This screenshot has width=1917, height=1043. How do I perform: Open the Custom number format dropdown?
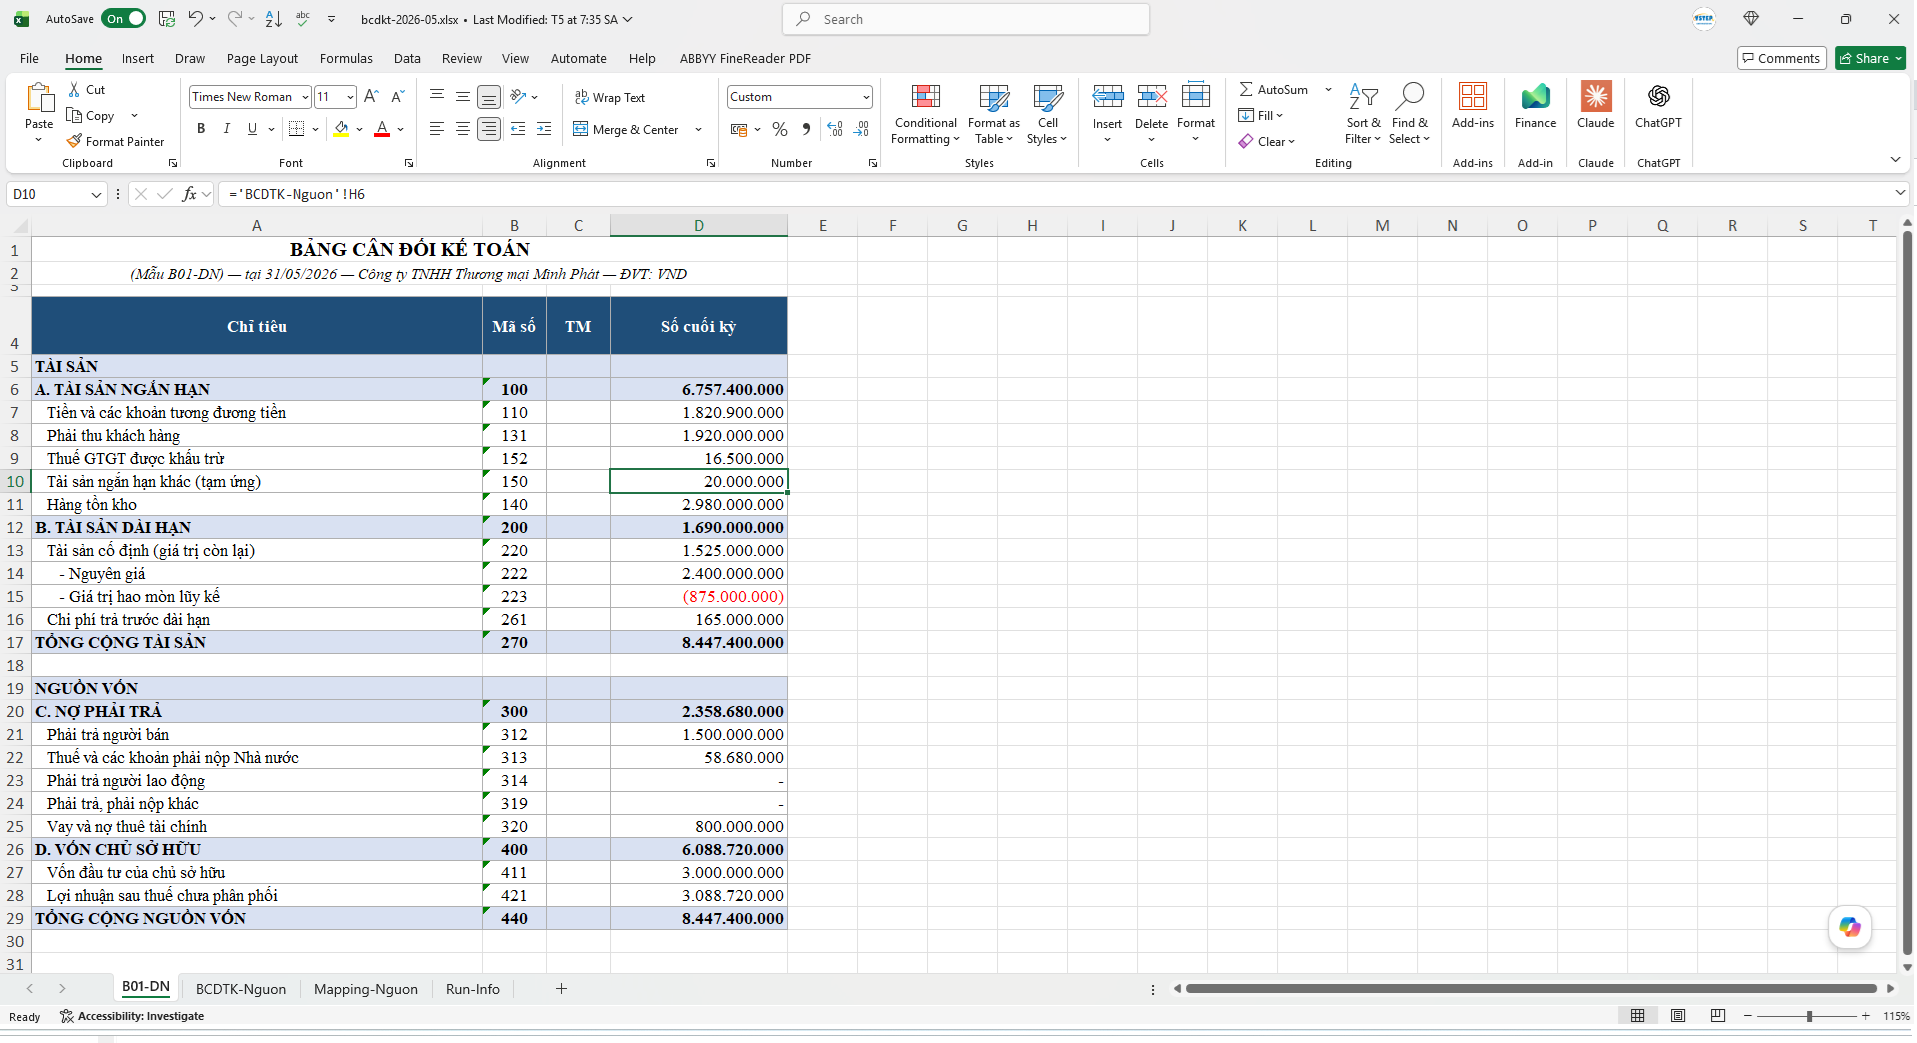[866, 97]
